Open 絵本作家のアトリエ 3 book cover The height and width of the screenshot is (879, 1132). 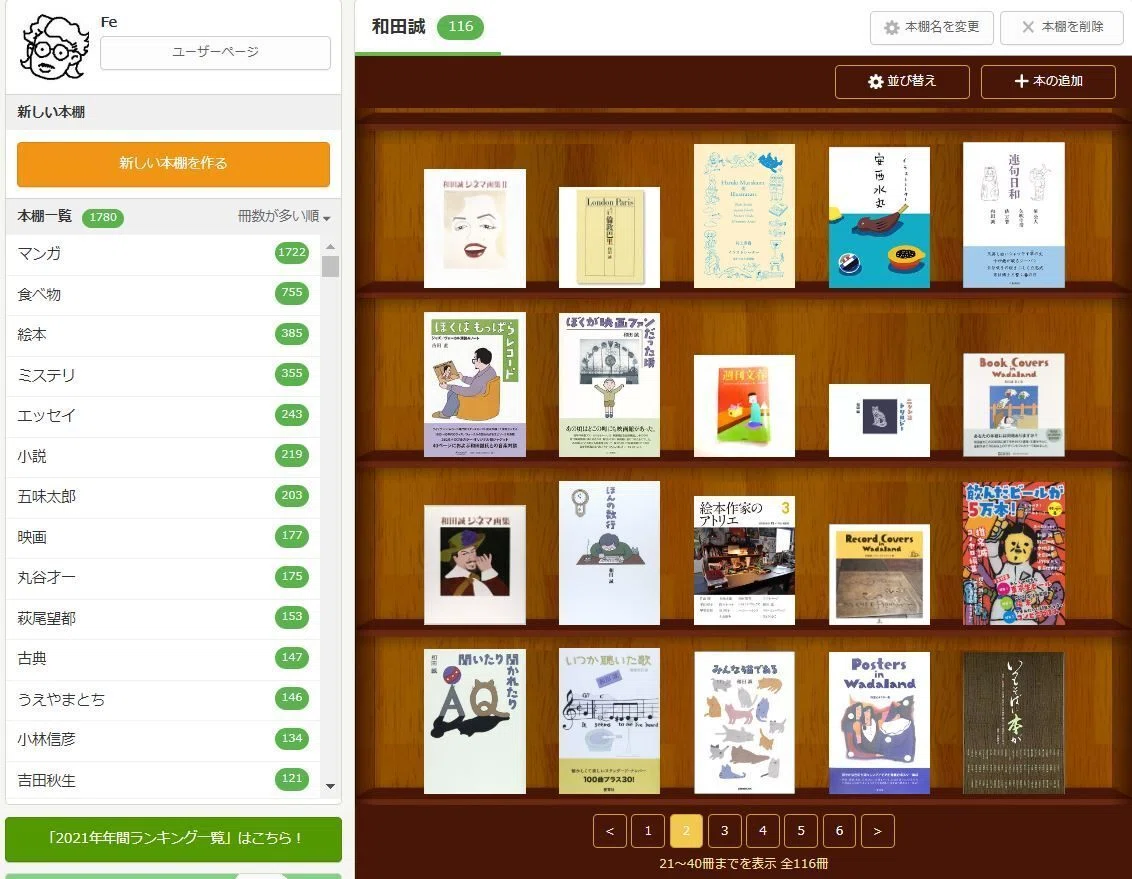[x=744, y=560]
